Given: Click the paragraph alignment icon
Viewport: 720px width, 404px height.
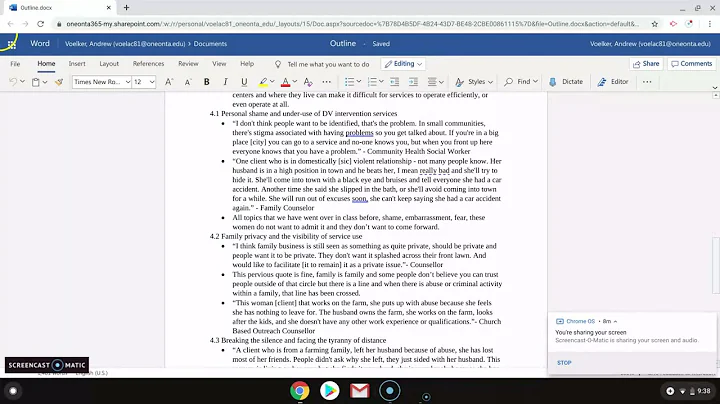Looking at the screenshot, I should coord(432,82).
